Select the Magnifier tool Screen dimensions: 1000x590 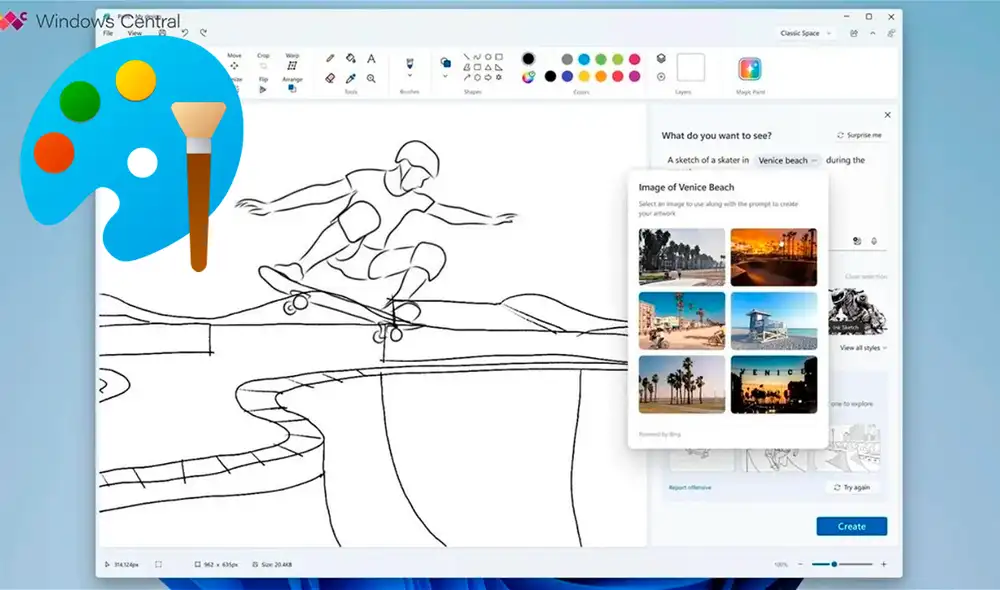coord(371,79)
